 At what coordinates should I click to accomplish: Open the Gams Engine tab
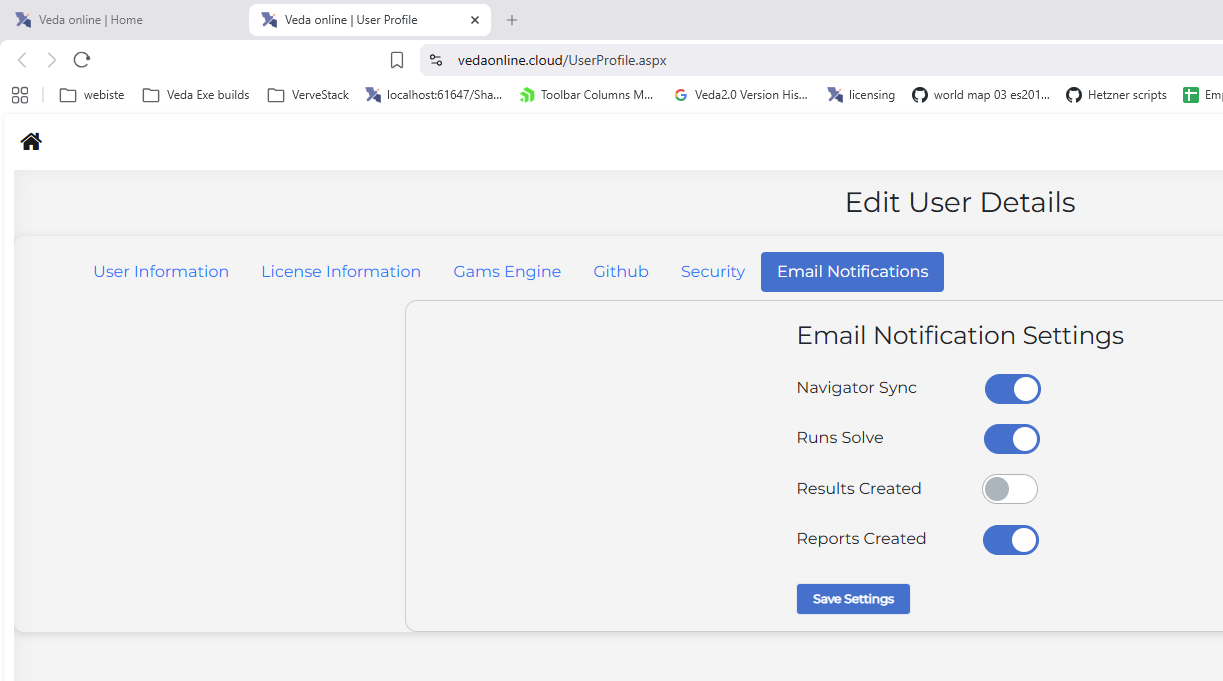coord(507,272)
